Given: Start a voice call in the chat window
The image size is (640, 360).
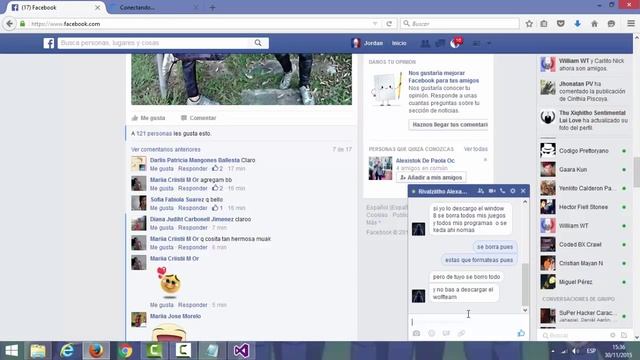Looking at the screenshot, I should click(502, 191).
